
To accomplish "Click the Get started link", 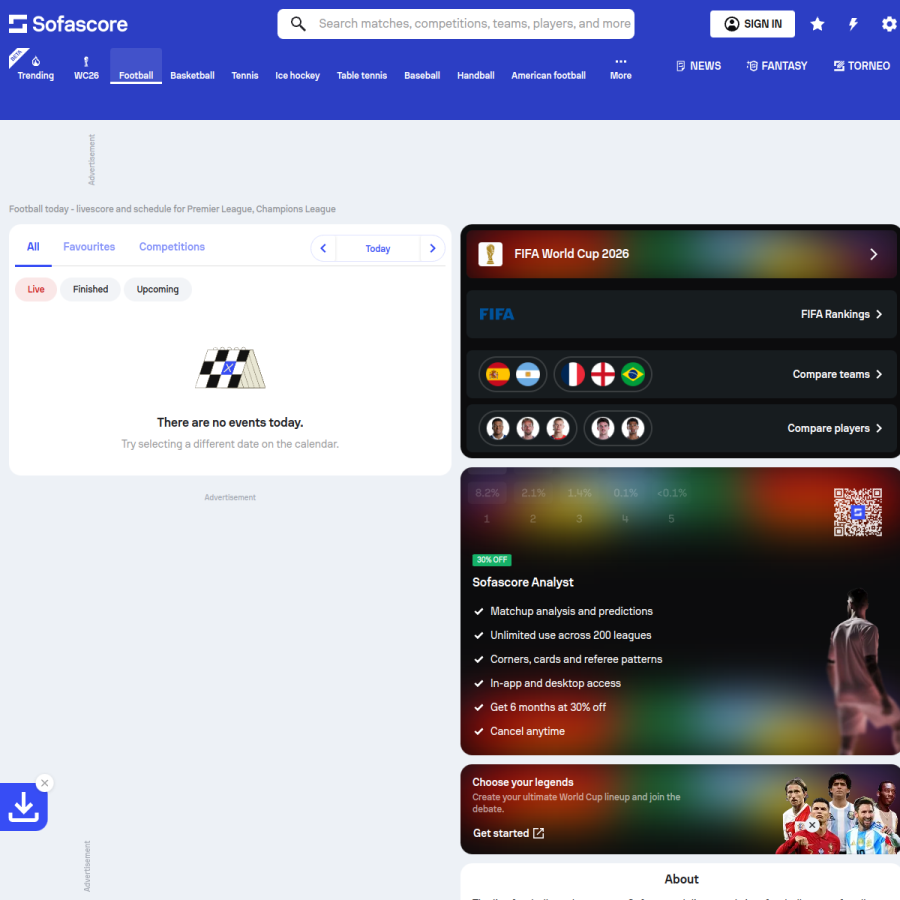I will (x=508, y=833).
